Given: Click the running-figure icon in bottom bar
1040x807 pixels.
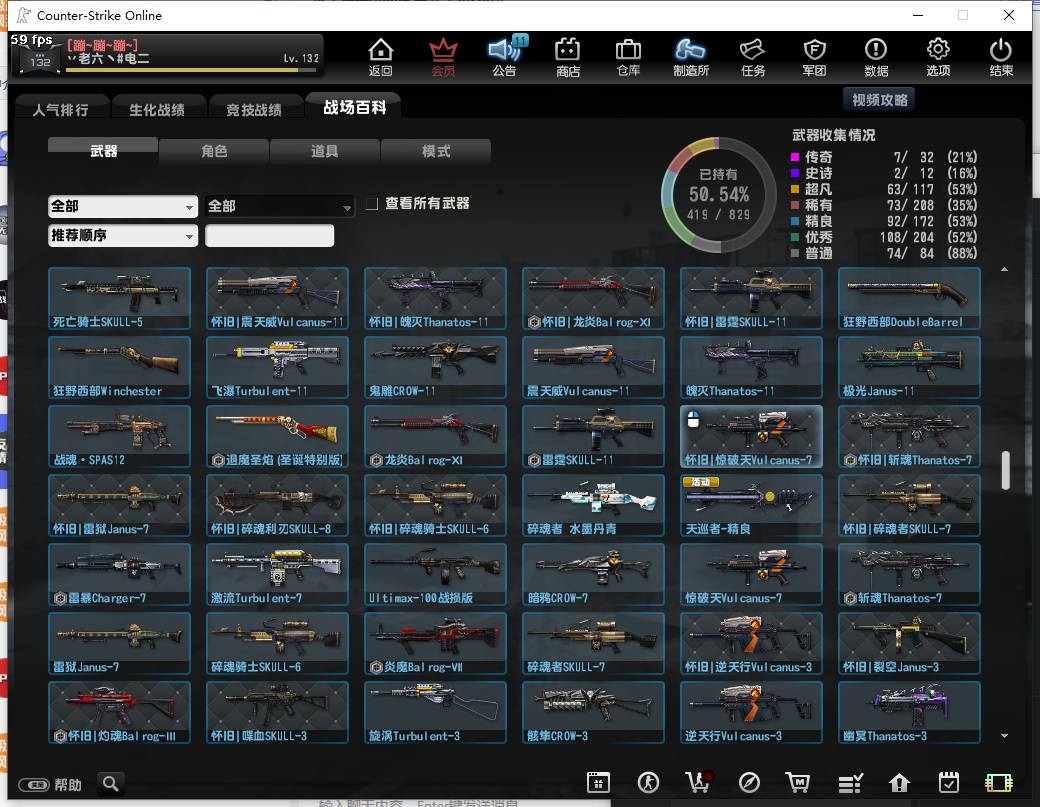Looking at the screenshot, I should point(648,783).
